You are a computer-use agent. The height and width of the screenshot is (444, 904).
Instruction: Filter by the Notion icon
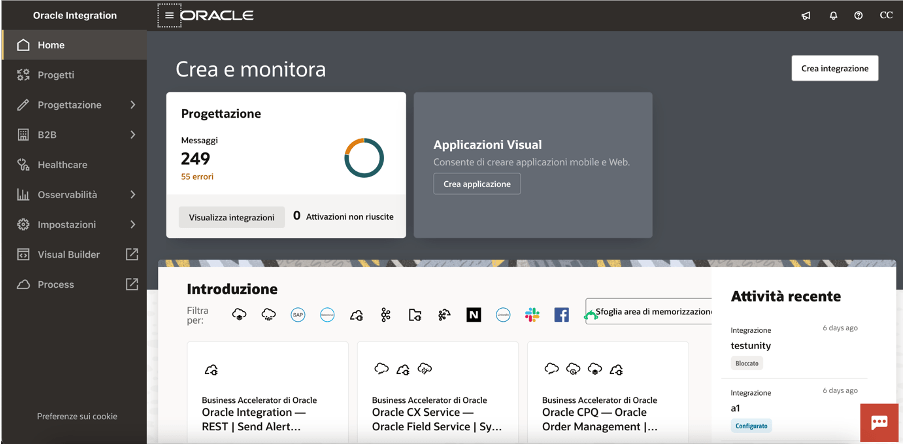473,315
